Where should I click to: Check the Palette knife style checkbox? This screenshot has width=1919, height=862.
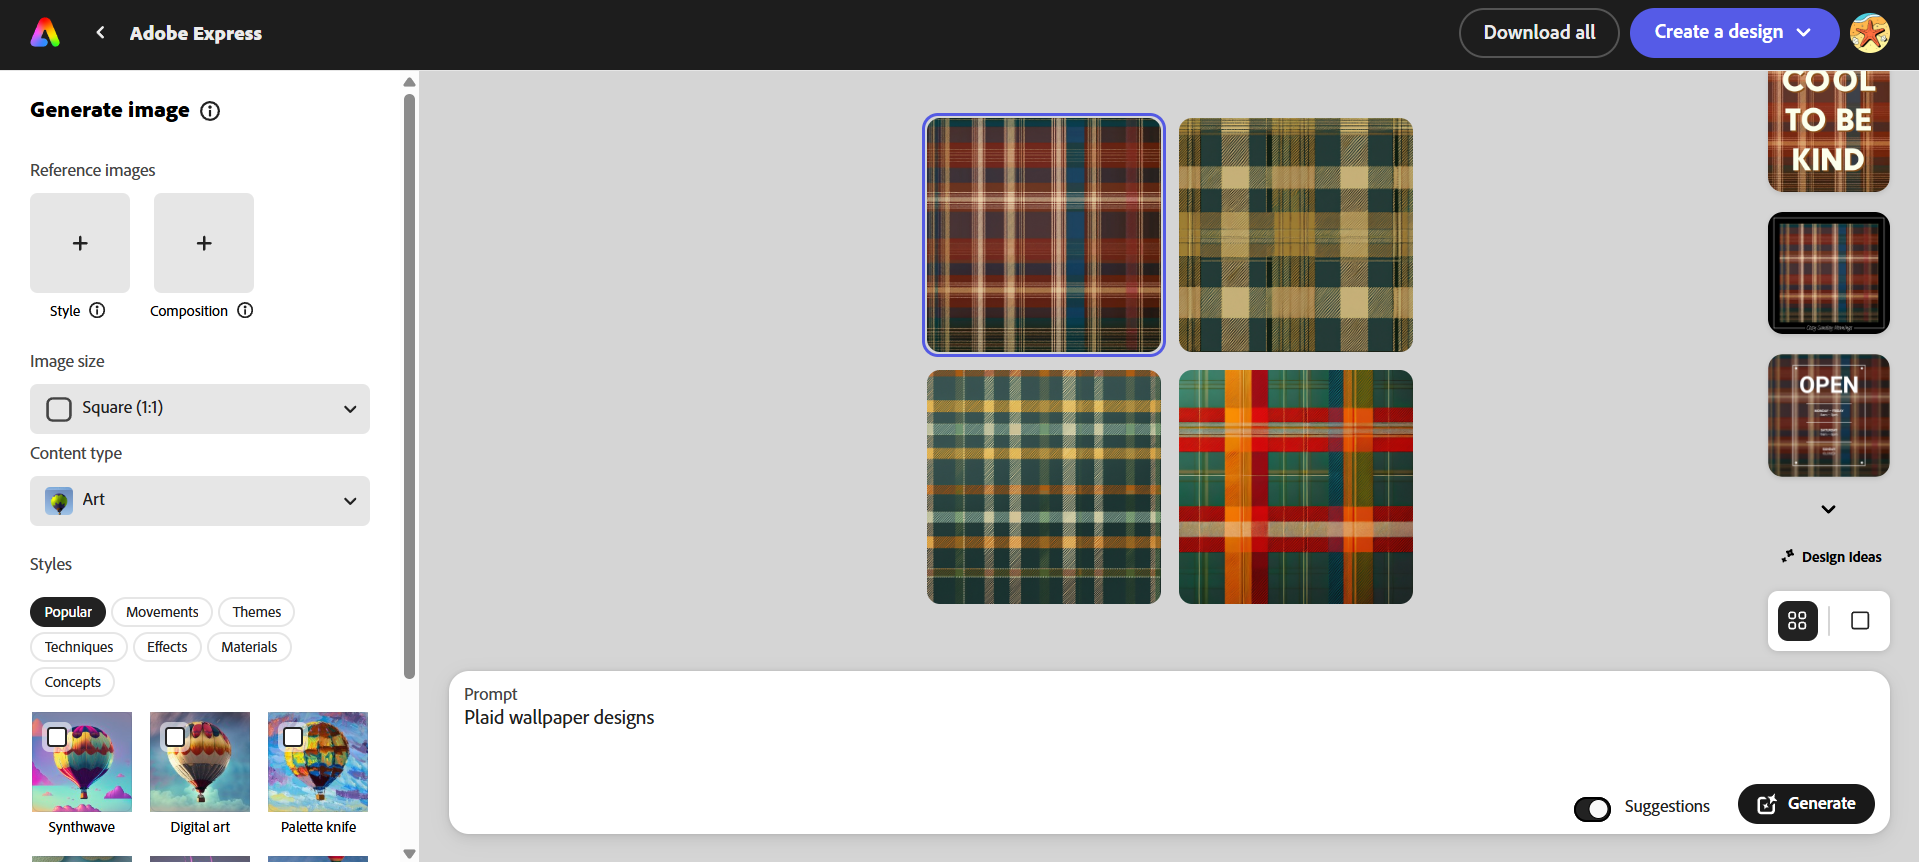point(293,737)
